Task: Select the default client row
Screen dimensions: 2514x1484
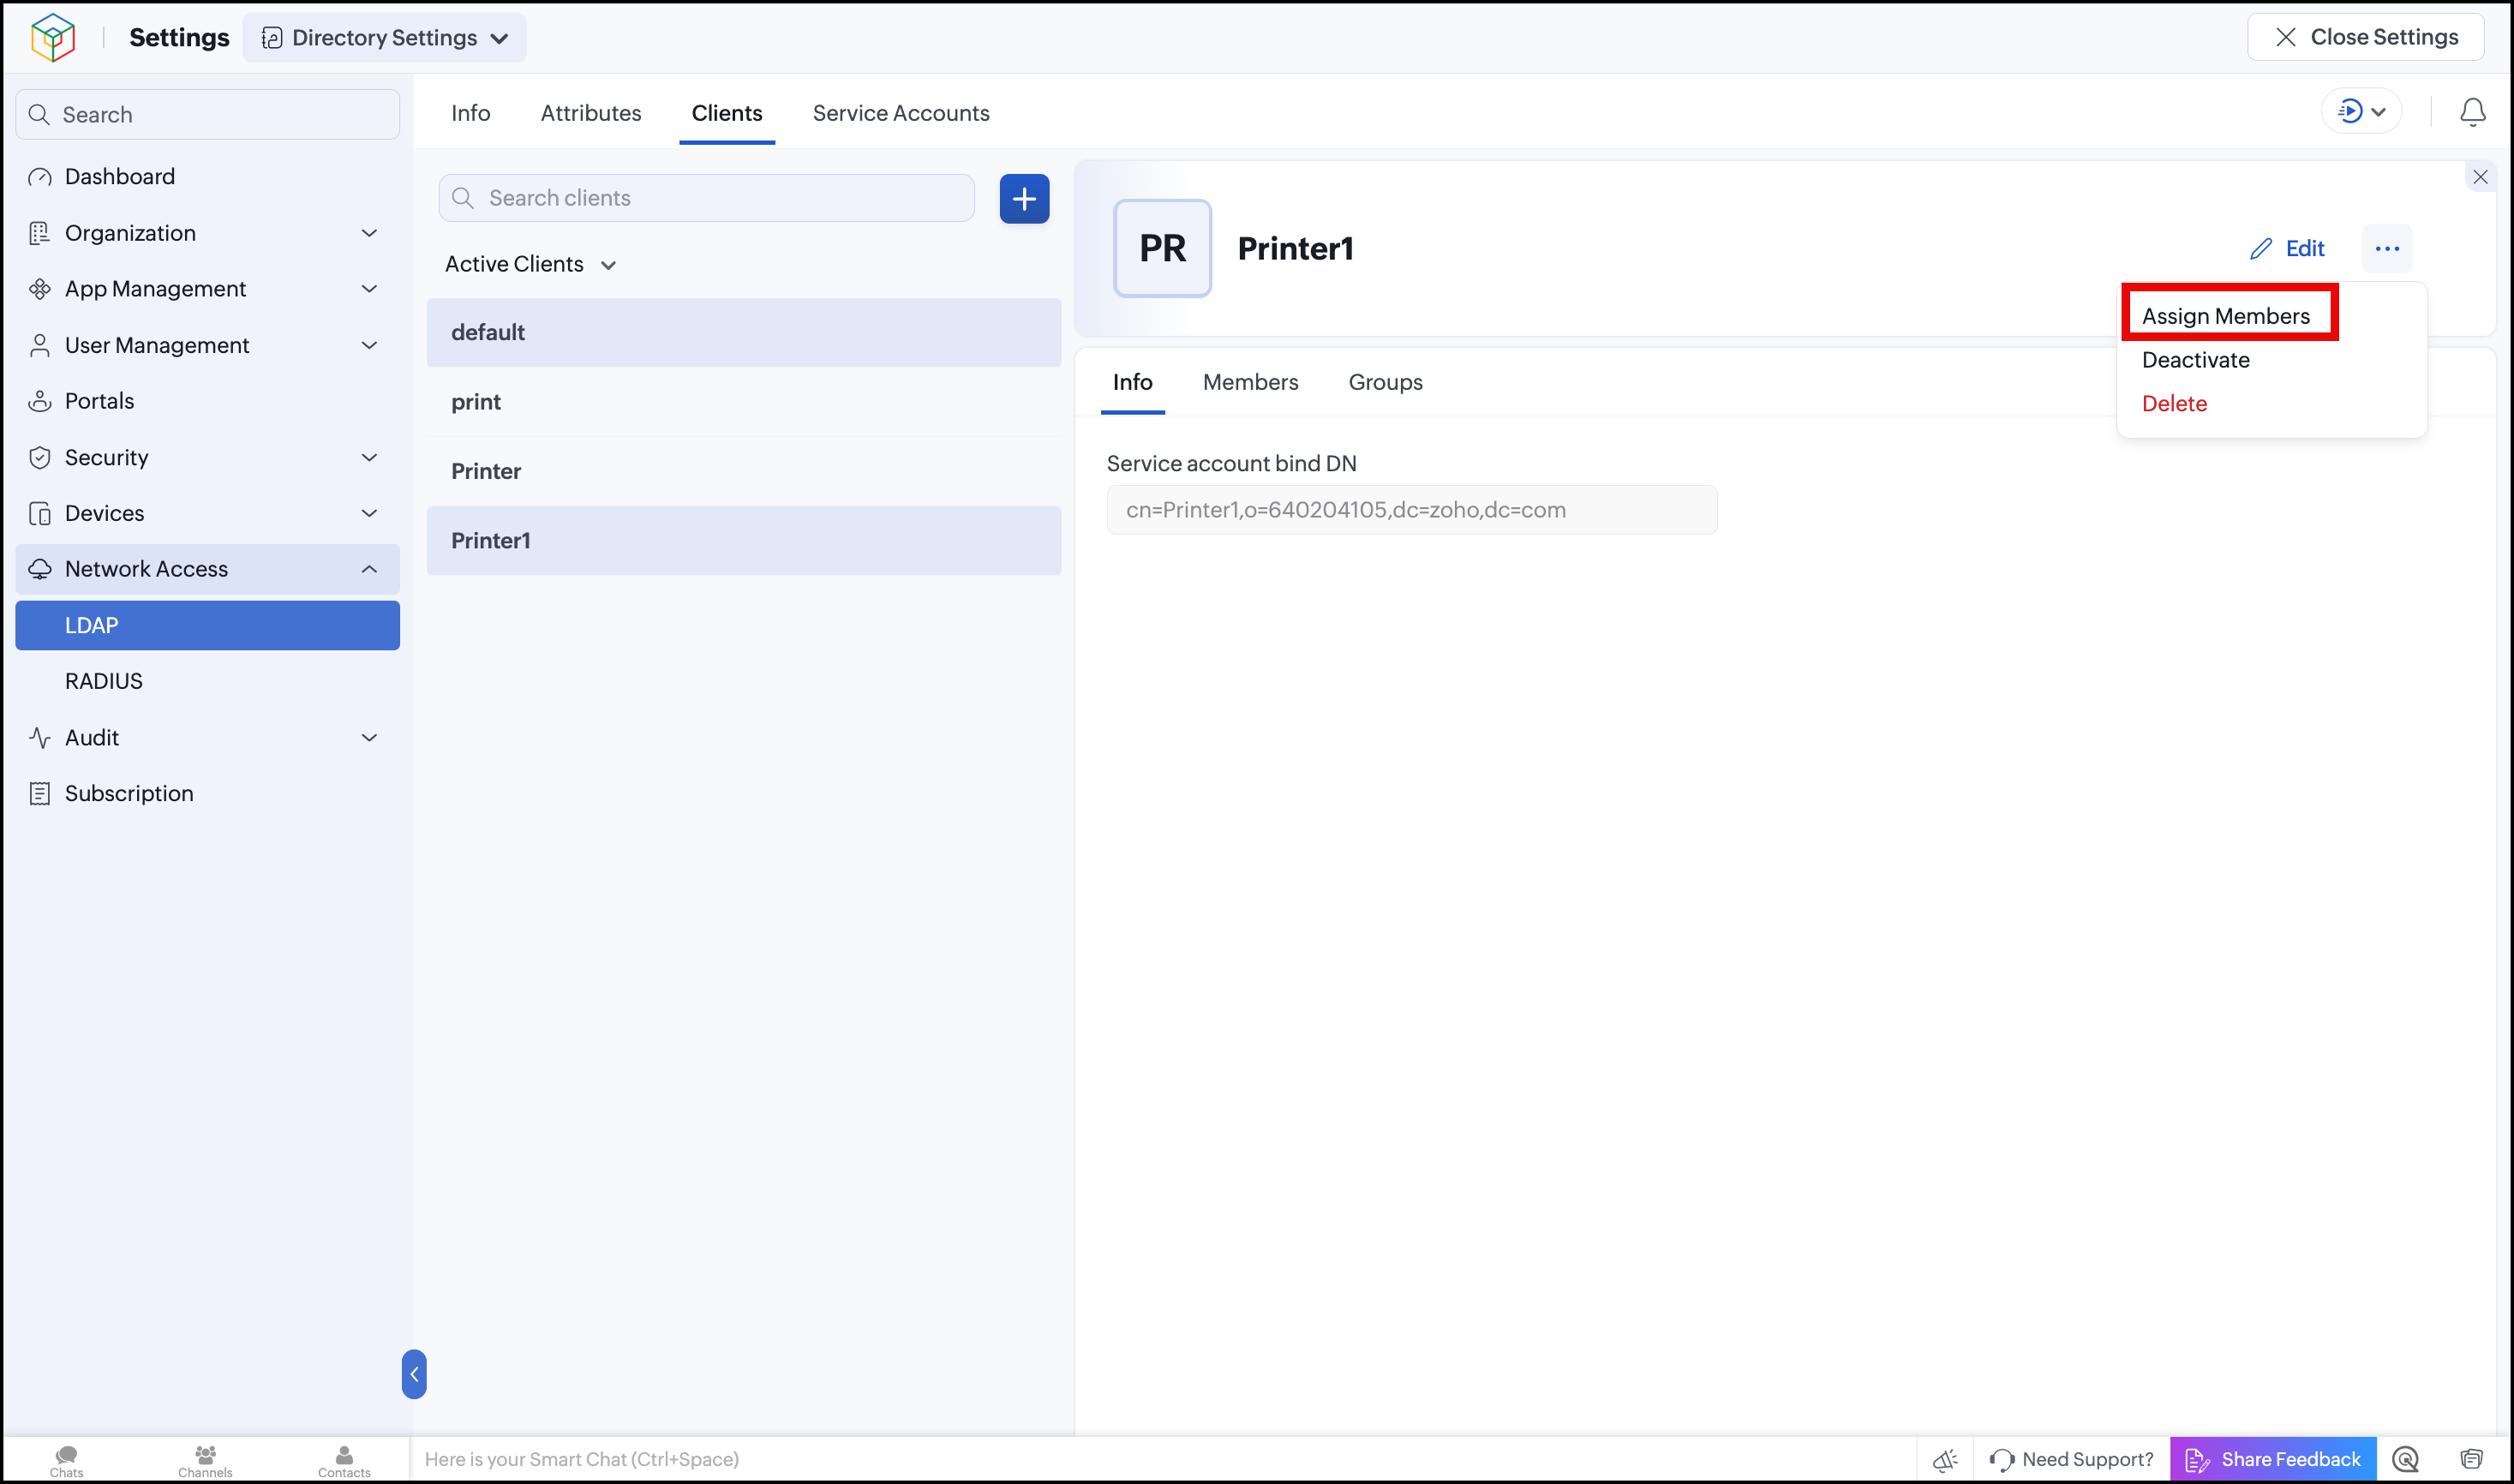Action: [744, 332]
